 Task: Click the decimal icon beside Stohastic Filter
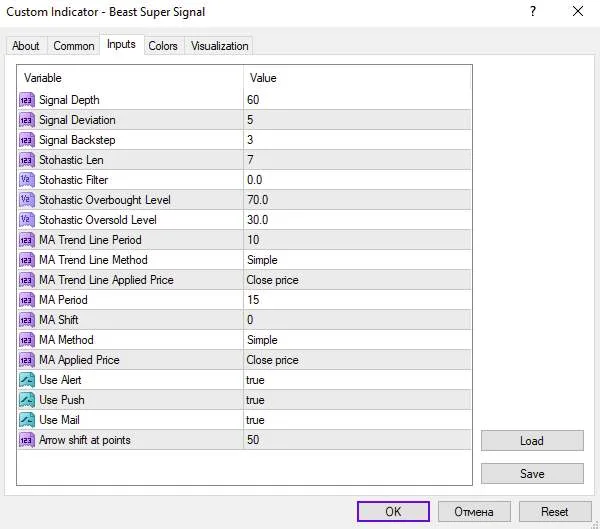coord(27,180)
